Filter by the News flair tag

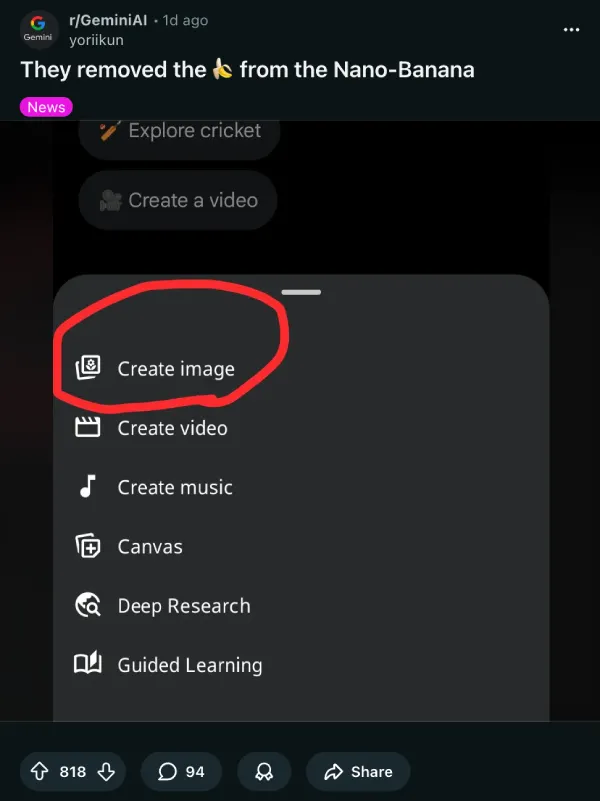pyautogui.click(x=46, y=107)
